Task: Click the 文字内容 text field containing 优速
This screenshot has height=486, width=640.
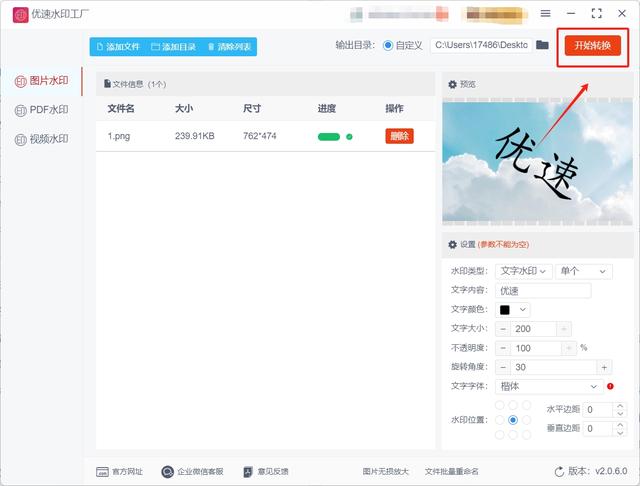Action: click(543, 291)
